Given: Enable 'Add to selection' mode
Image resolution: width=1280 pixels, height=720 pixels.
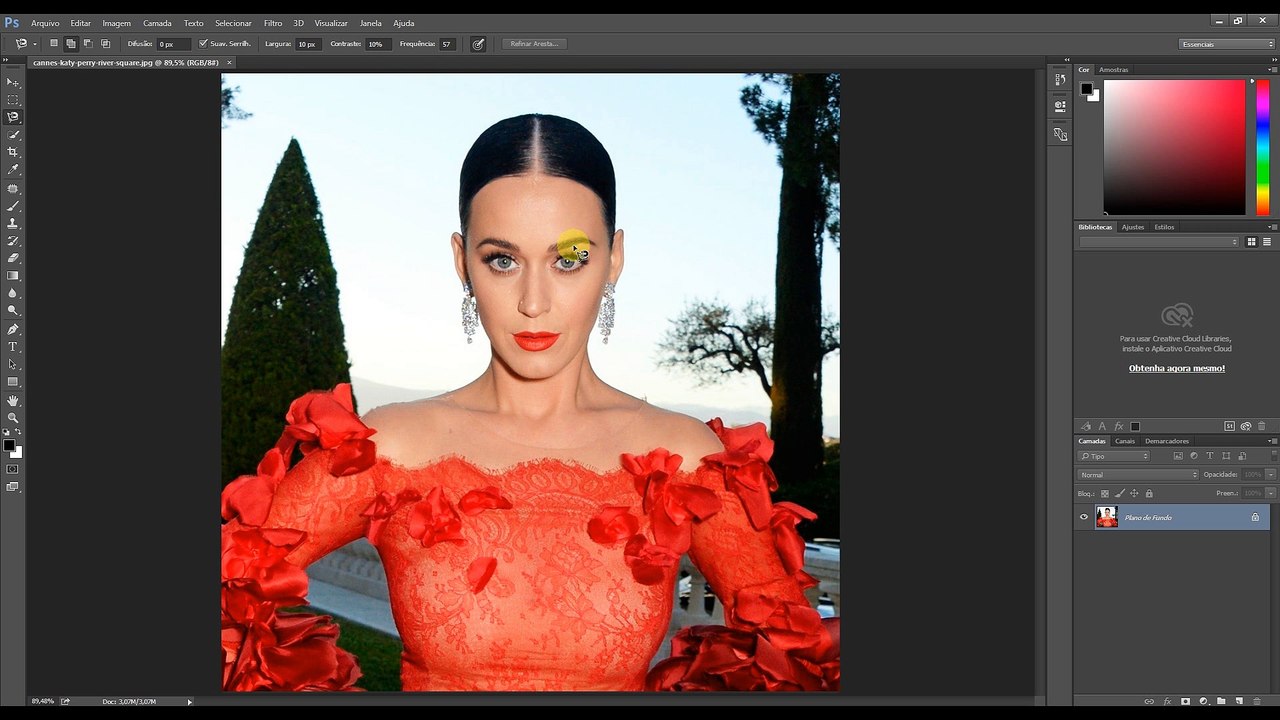Looking at the screenshot, I should point(71,44).
